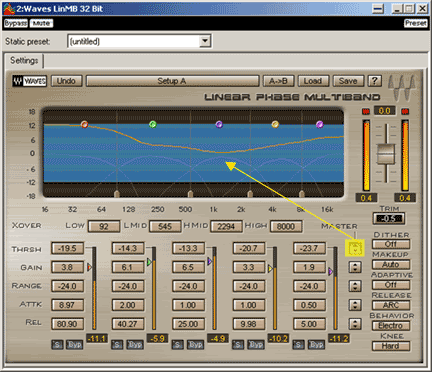Click the highlighted master threshold stepper
Image resolution: width=432 pixels, height=372 pixels.
(355, 248)
